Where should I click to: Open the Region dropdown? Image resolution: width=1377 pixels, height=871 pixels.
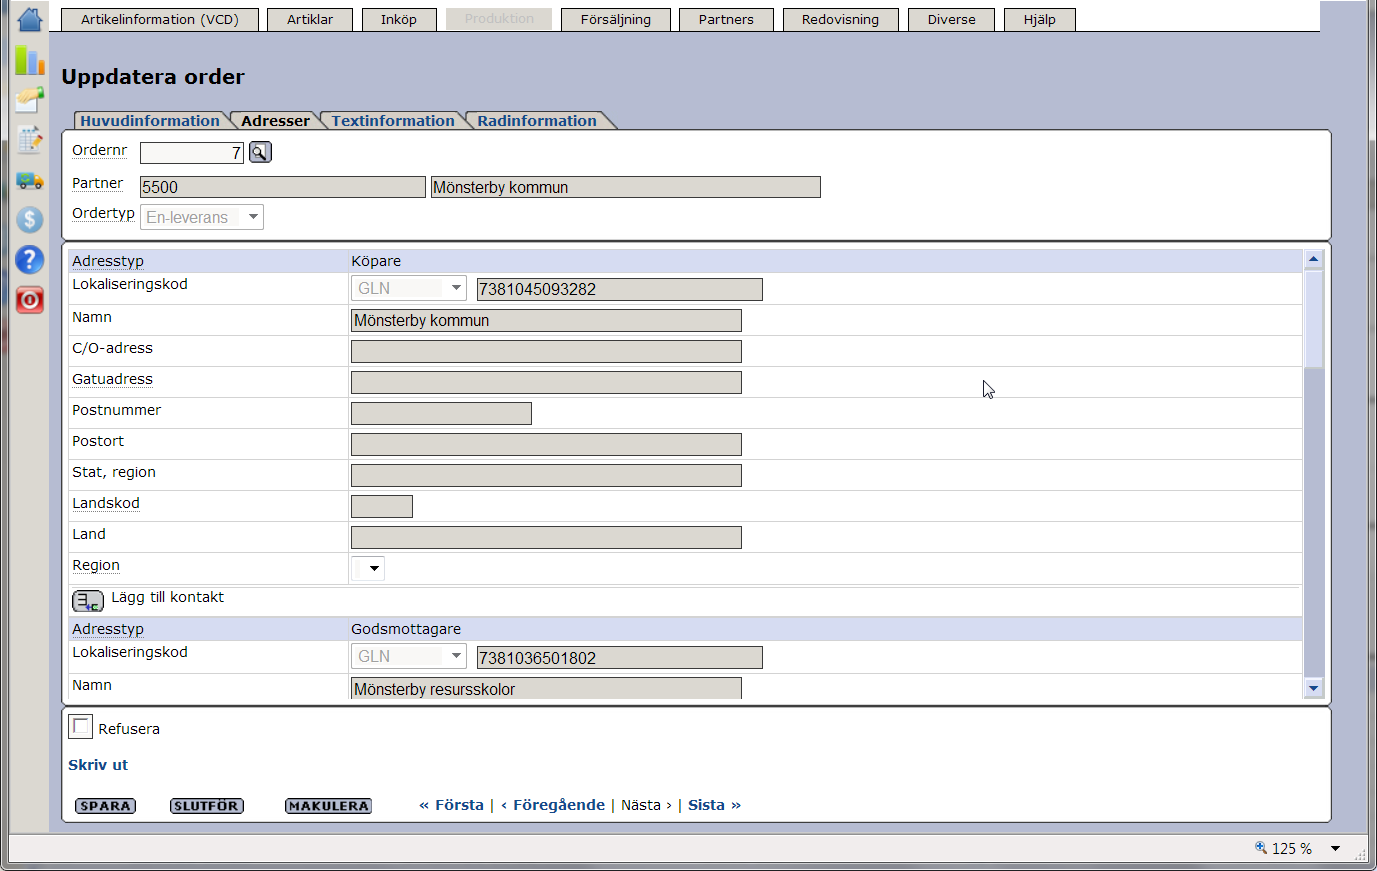click(367, 568)
